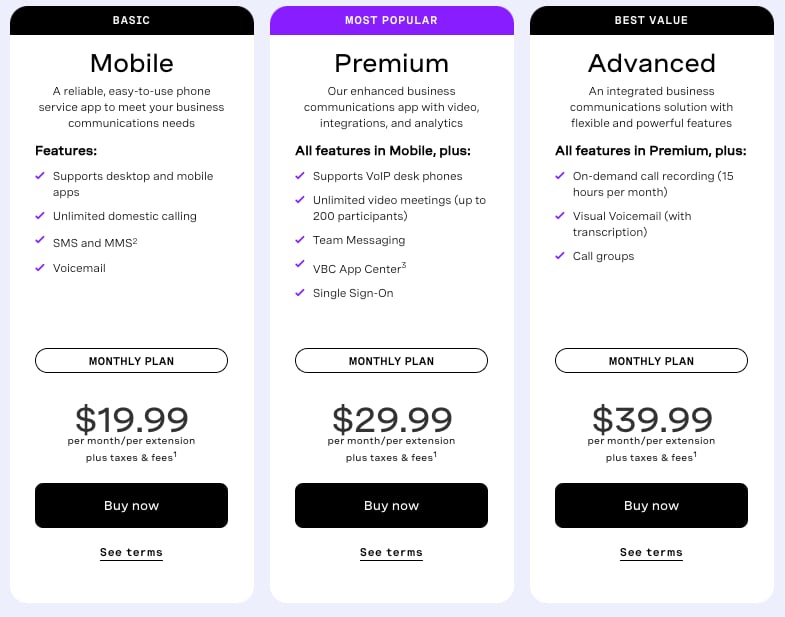Open See terms under Advanced plan
Screen dimensions: 785x617
point(651,552)
